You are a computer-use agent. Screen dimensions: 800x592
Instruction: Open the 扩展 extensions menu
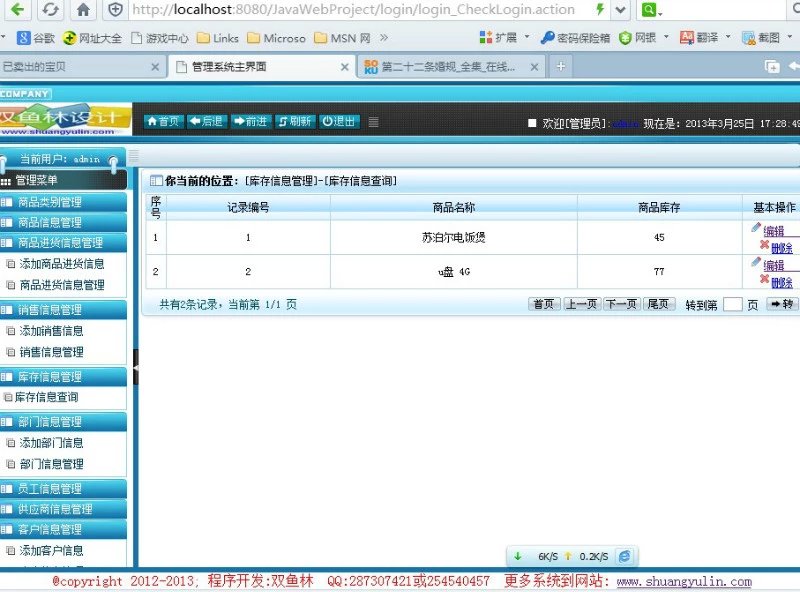(505, 37)
